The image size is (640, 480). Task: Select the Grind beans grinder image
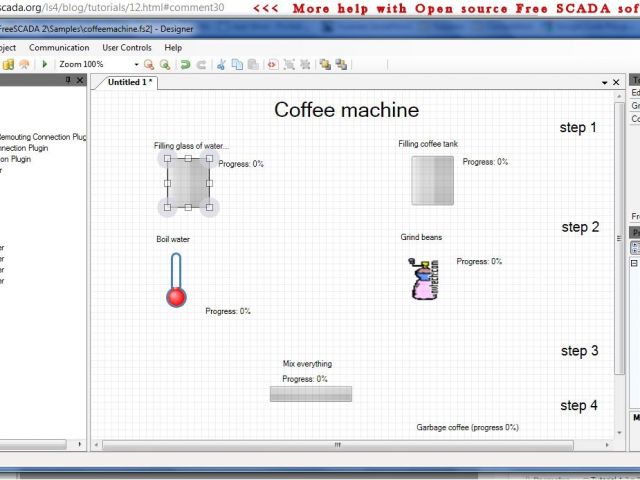click(423, 278)
